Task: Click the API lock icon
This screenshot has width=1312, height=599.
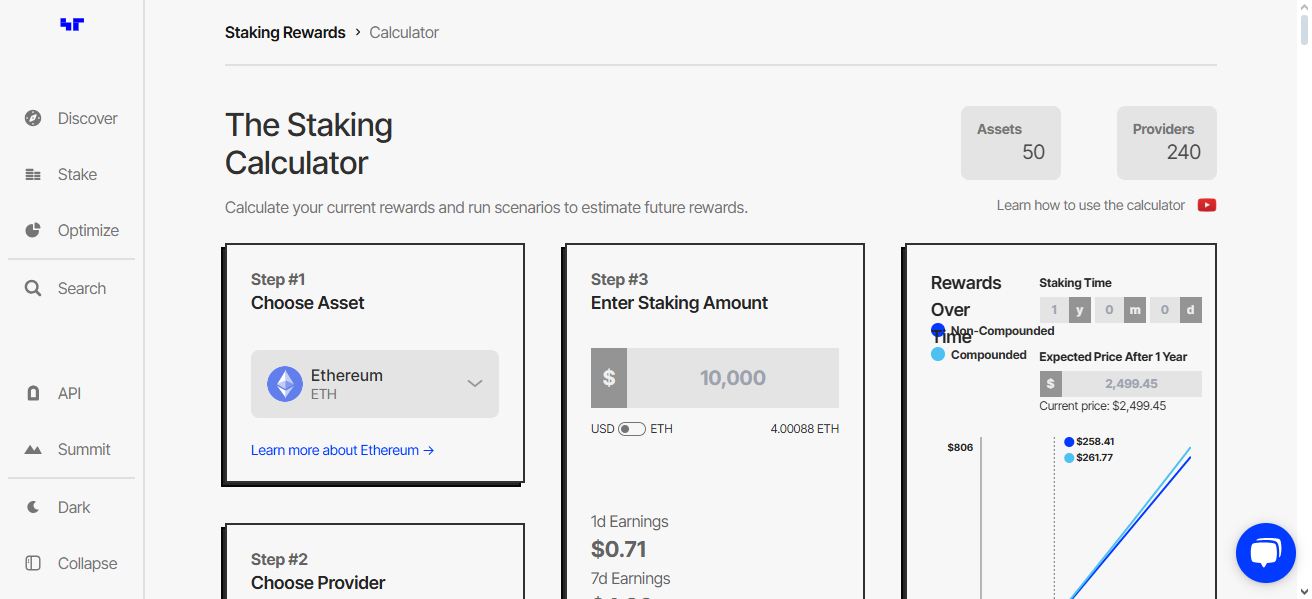Action: pyautogui.click(x=33, y=393)
